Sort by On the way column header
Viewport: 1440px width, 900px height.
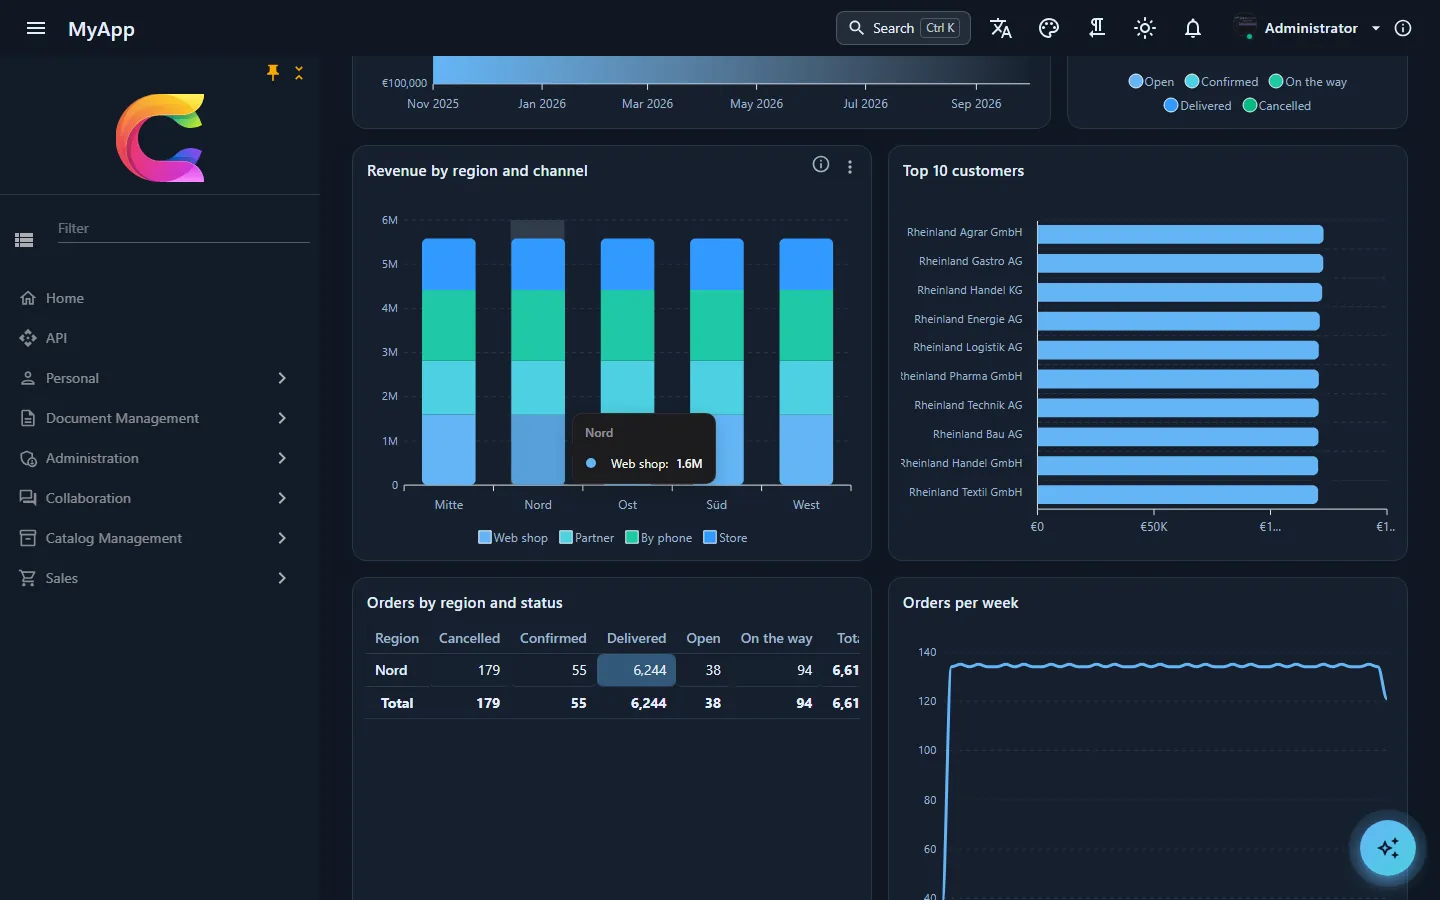click(x=776, y=638)
